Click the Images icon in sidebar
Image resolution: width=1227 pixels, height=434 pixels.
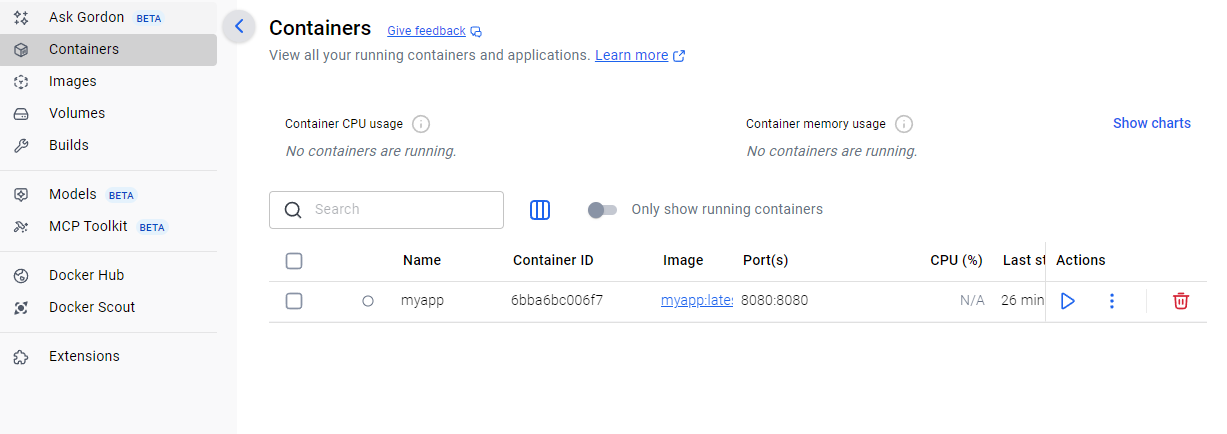pos(21,82)
